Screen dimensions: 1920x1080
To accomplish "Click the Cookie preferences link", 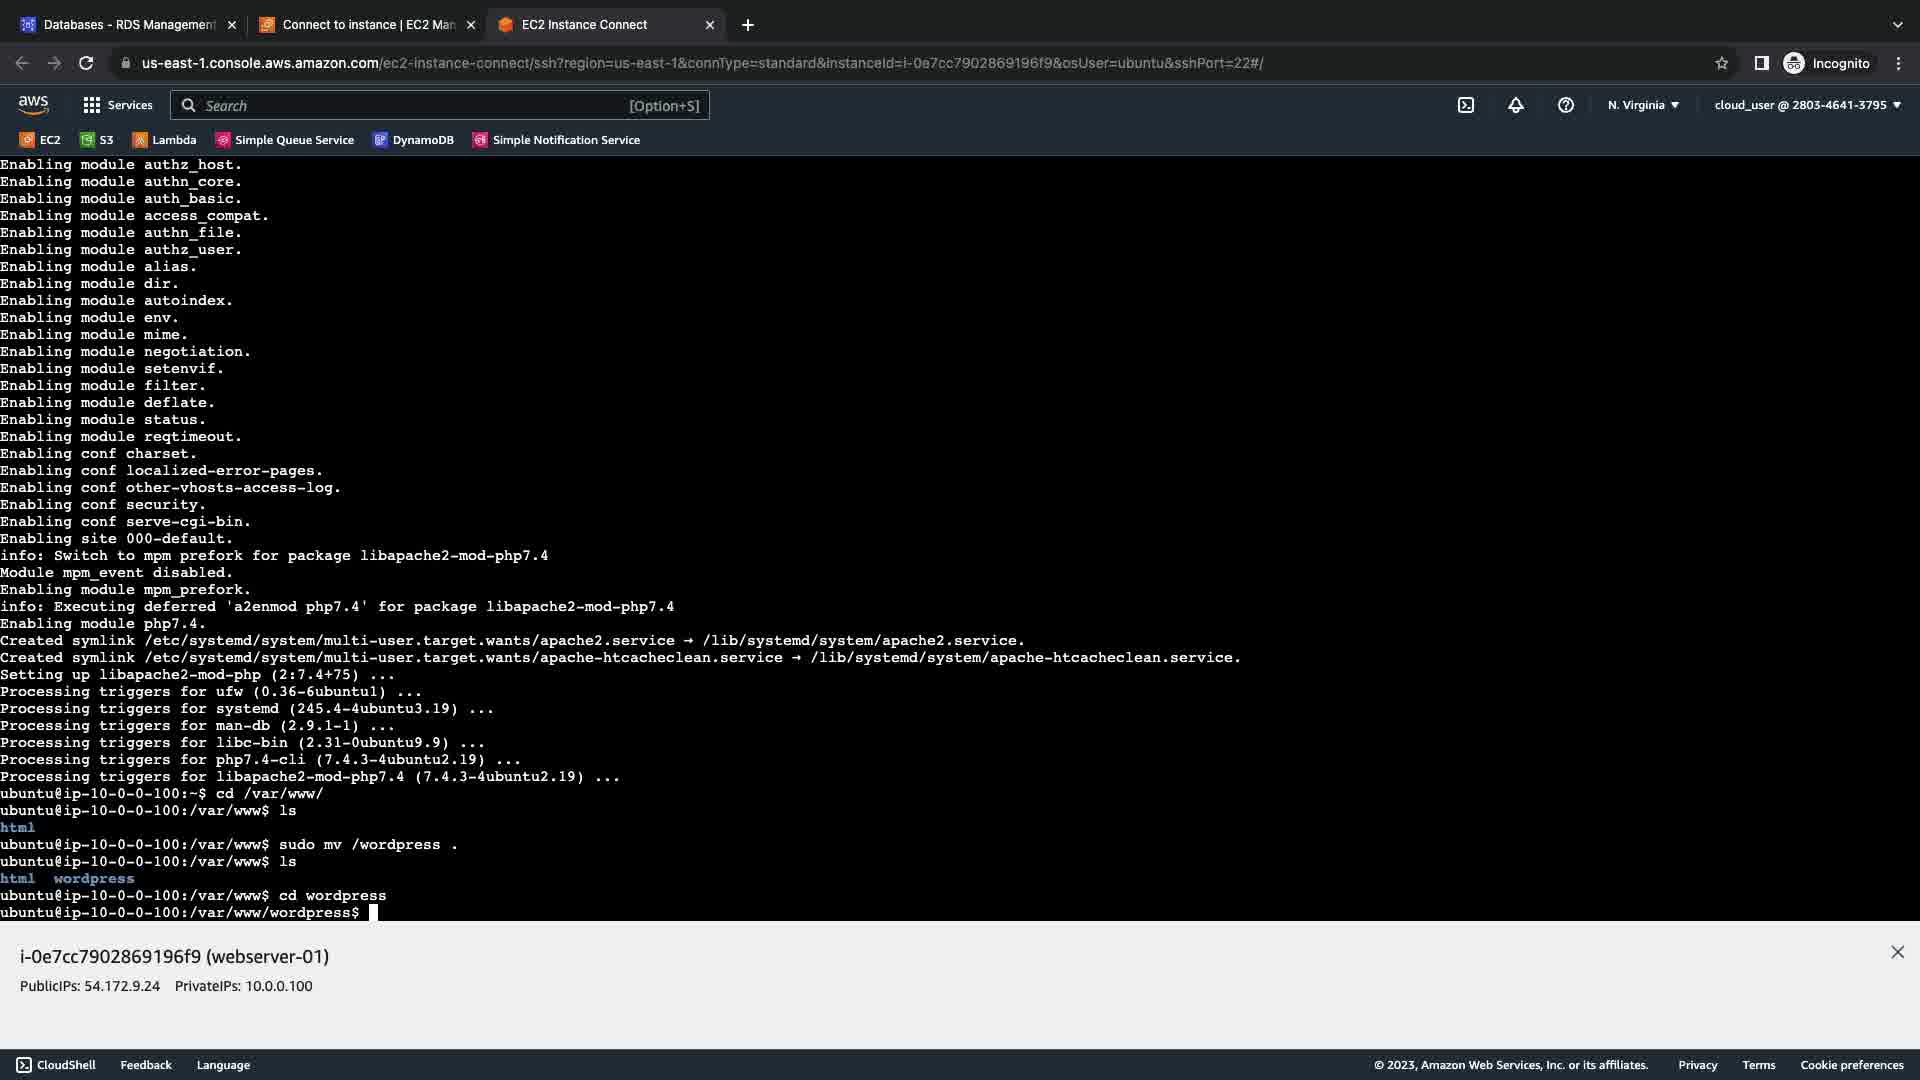I will point(1851,1065).
